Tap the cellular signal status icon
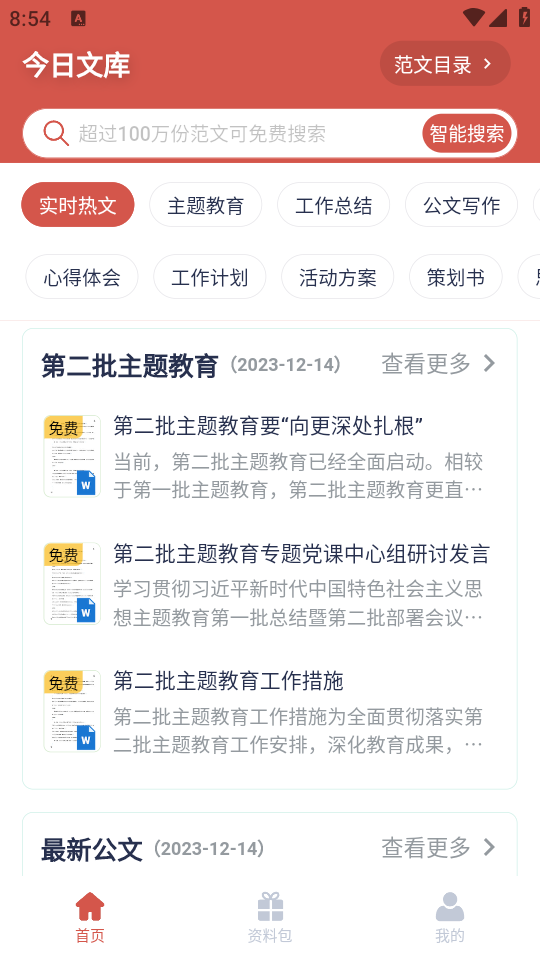Screen dimensions: 540x960 coord(498,17)
